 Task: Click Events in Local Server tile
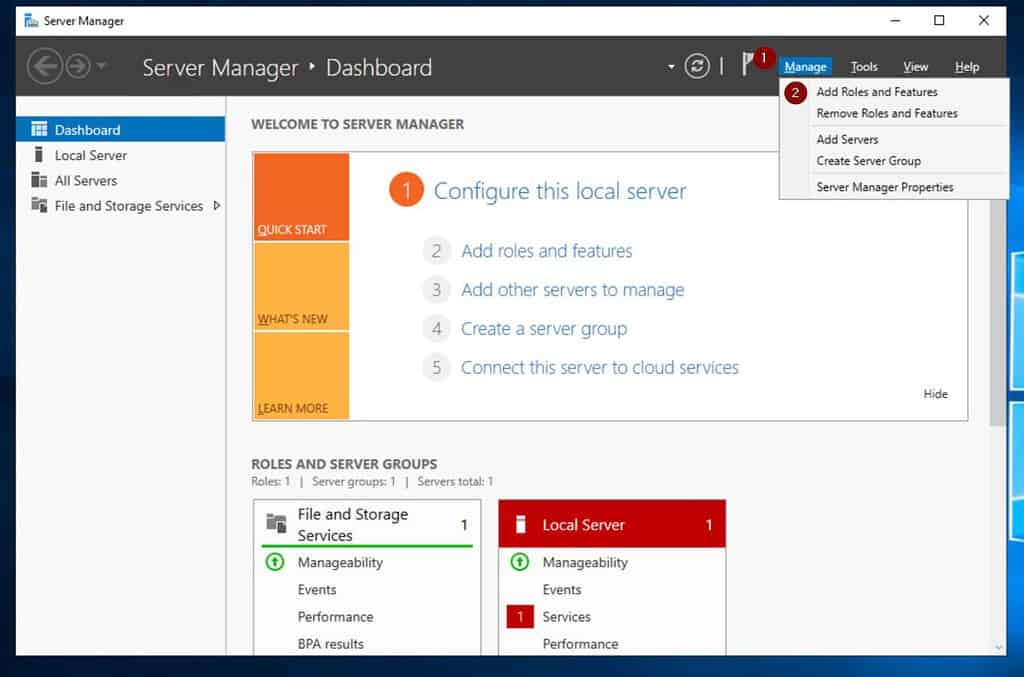pos(562,590)
